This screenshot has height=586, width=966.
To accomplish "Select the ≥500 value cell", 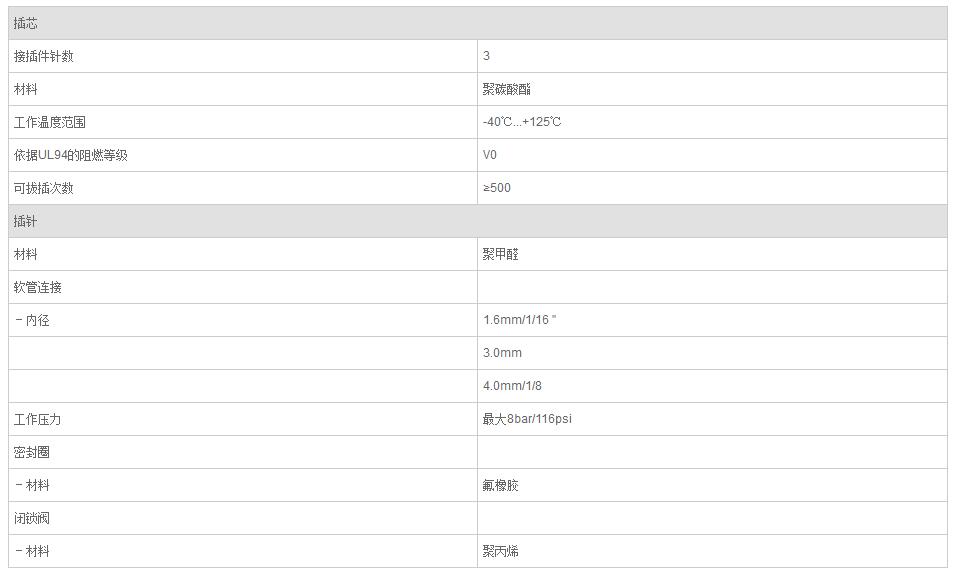I will (497, 188).
